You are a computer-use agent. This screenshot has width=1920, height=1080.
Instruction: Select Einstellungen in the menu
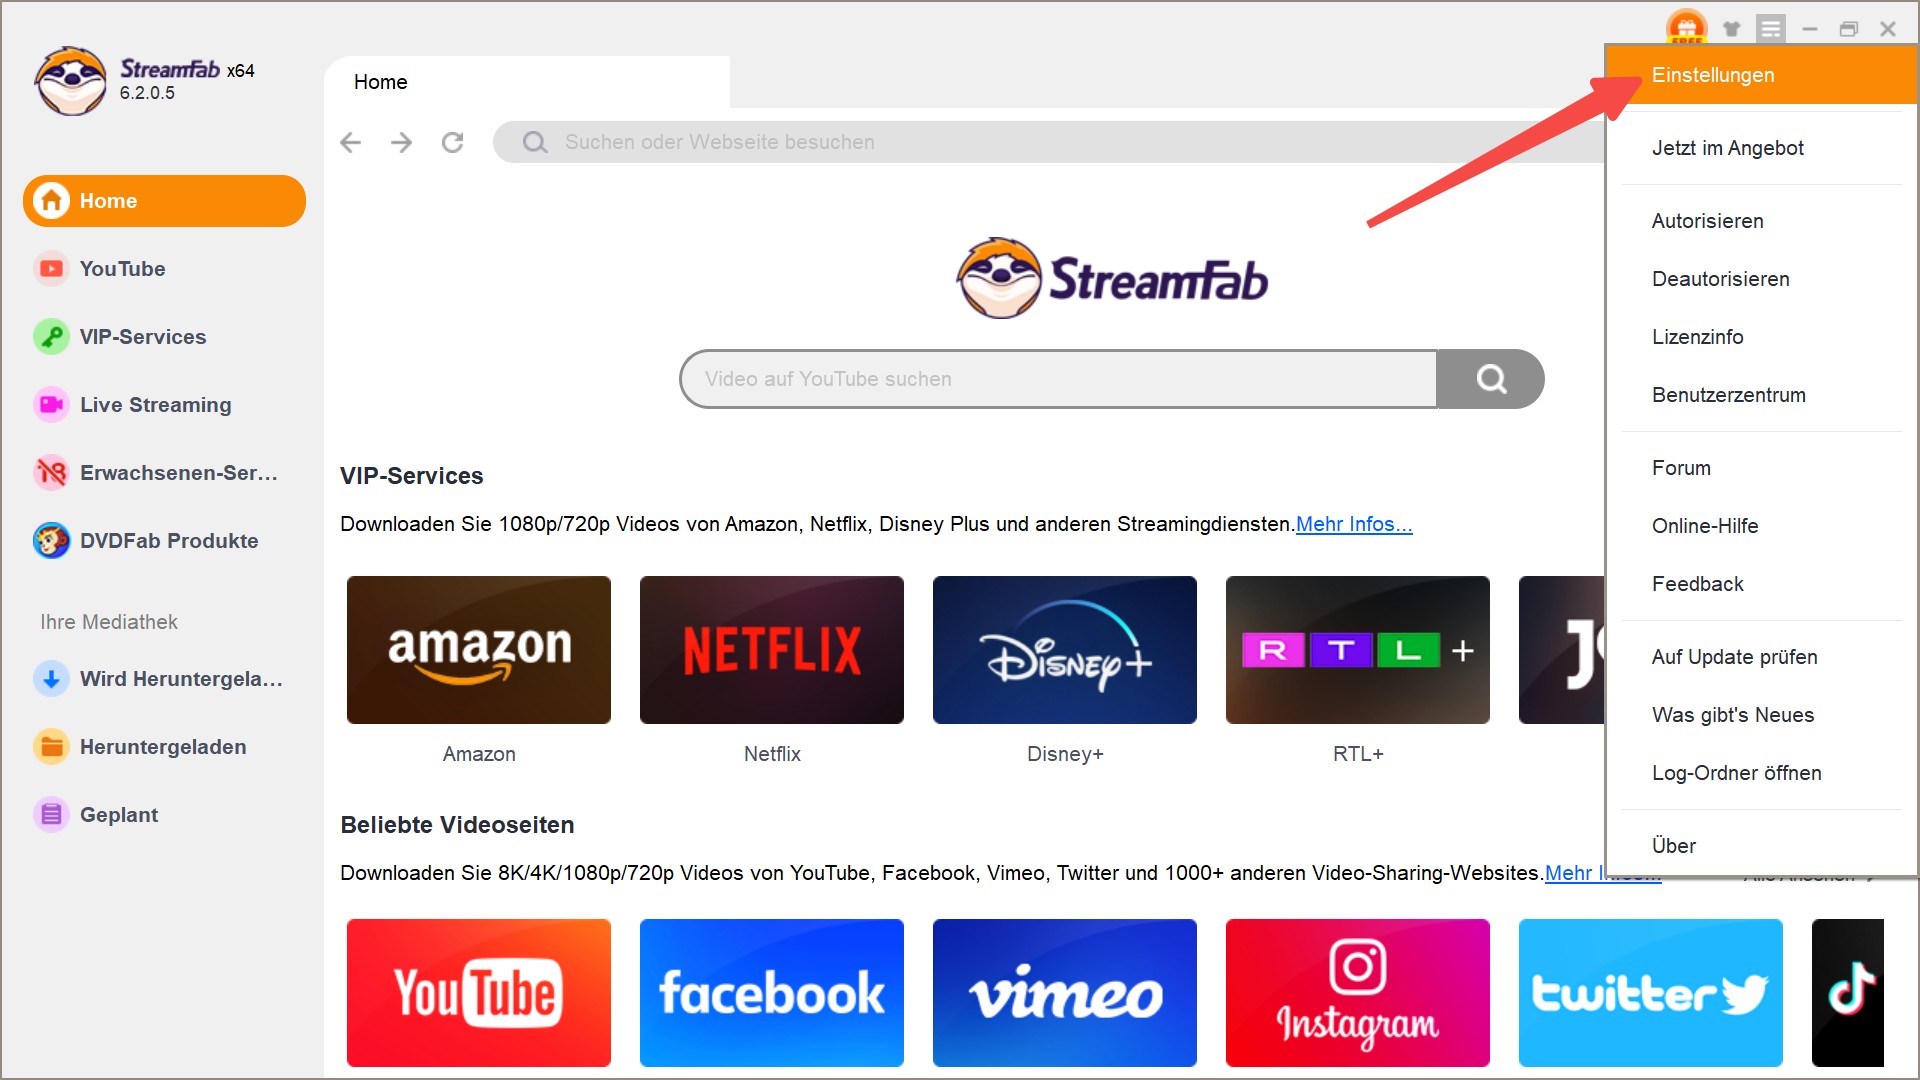(x=1762, y=75)
